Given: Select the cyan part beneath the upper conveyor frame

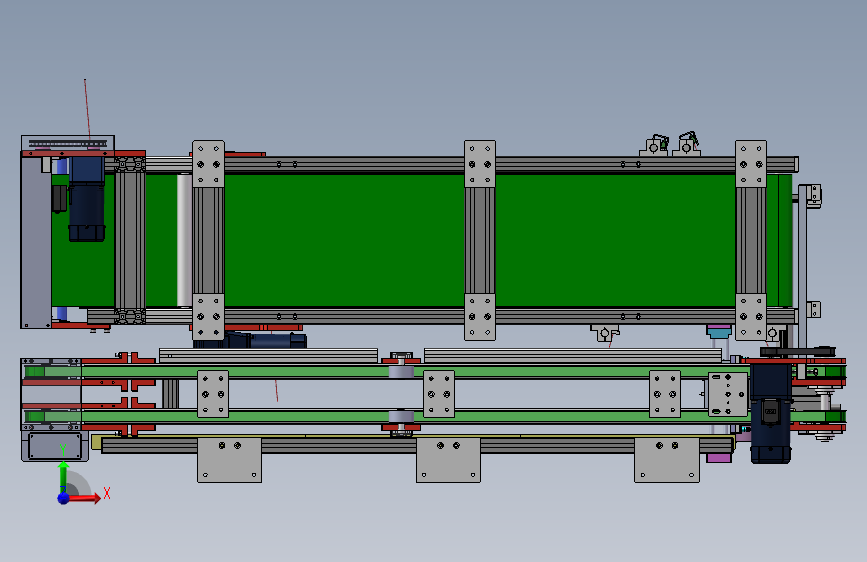Looking at the screenshot, I should 719,332.
